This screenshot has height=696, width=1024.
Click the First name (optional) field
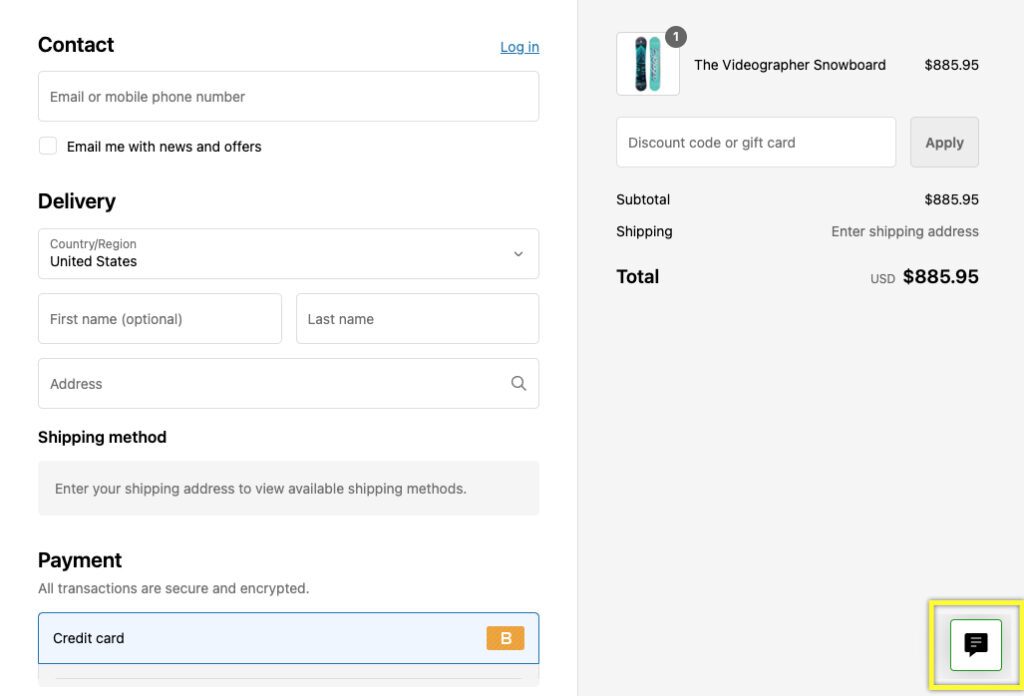[160, 319]
